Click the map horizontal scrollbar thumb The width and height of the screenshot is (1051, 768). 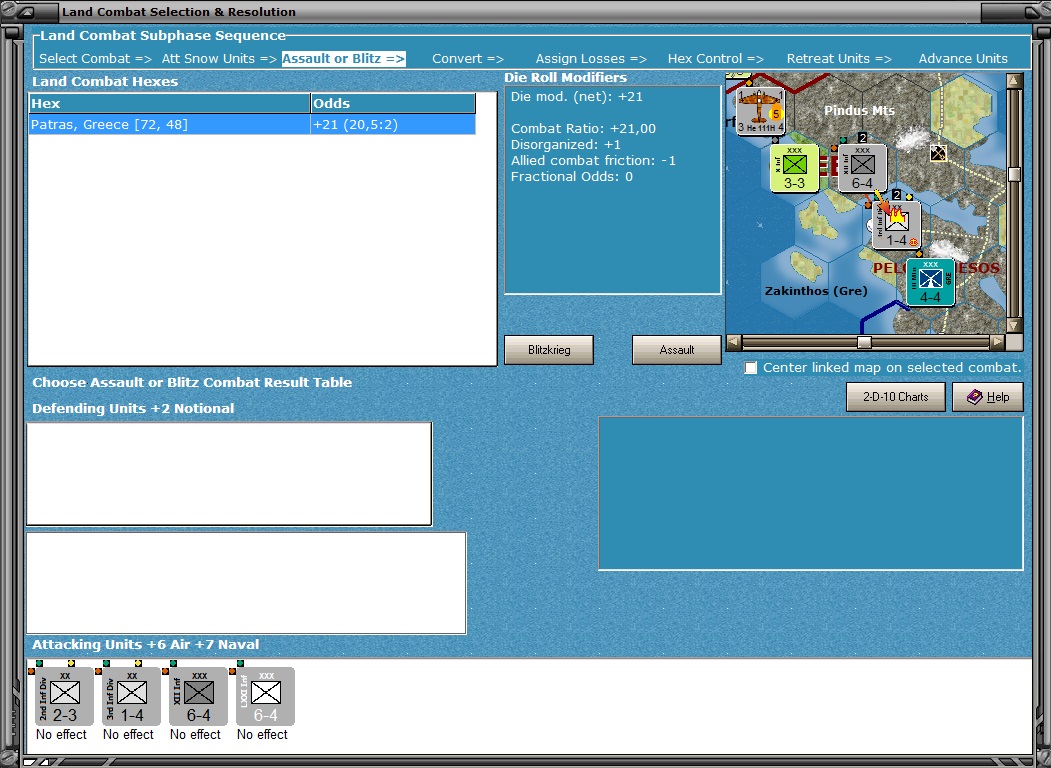(865, 342)
